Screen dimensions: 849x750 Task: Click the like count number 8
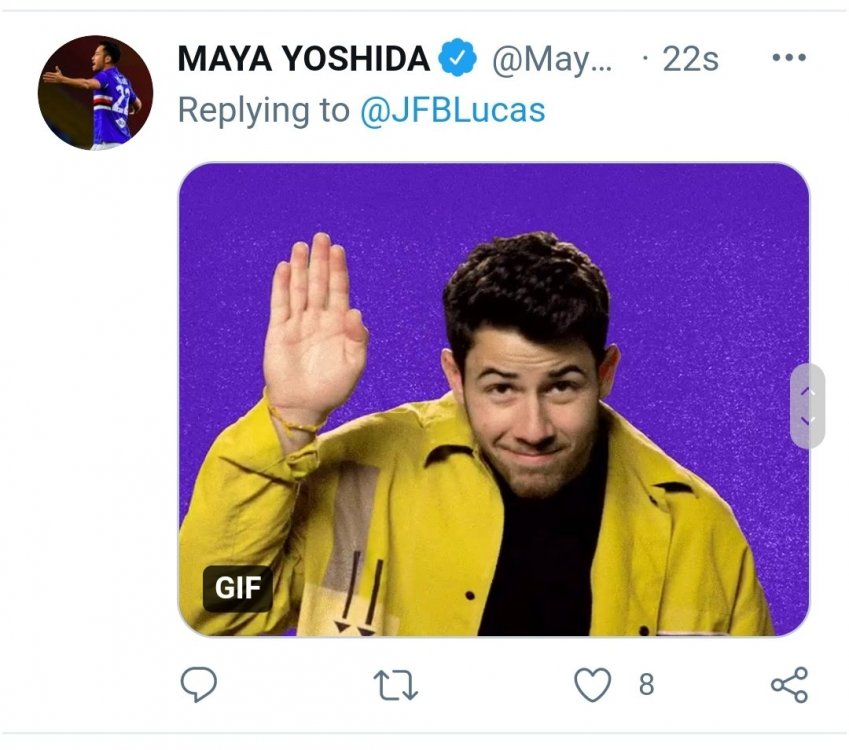pyautogui.click(x=646, y=684)
